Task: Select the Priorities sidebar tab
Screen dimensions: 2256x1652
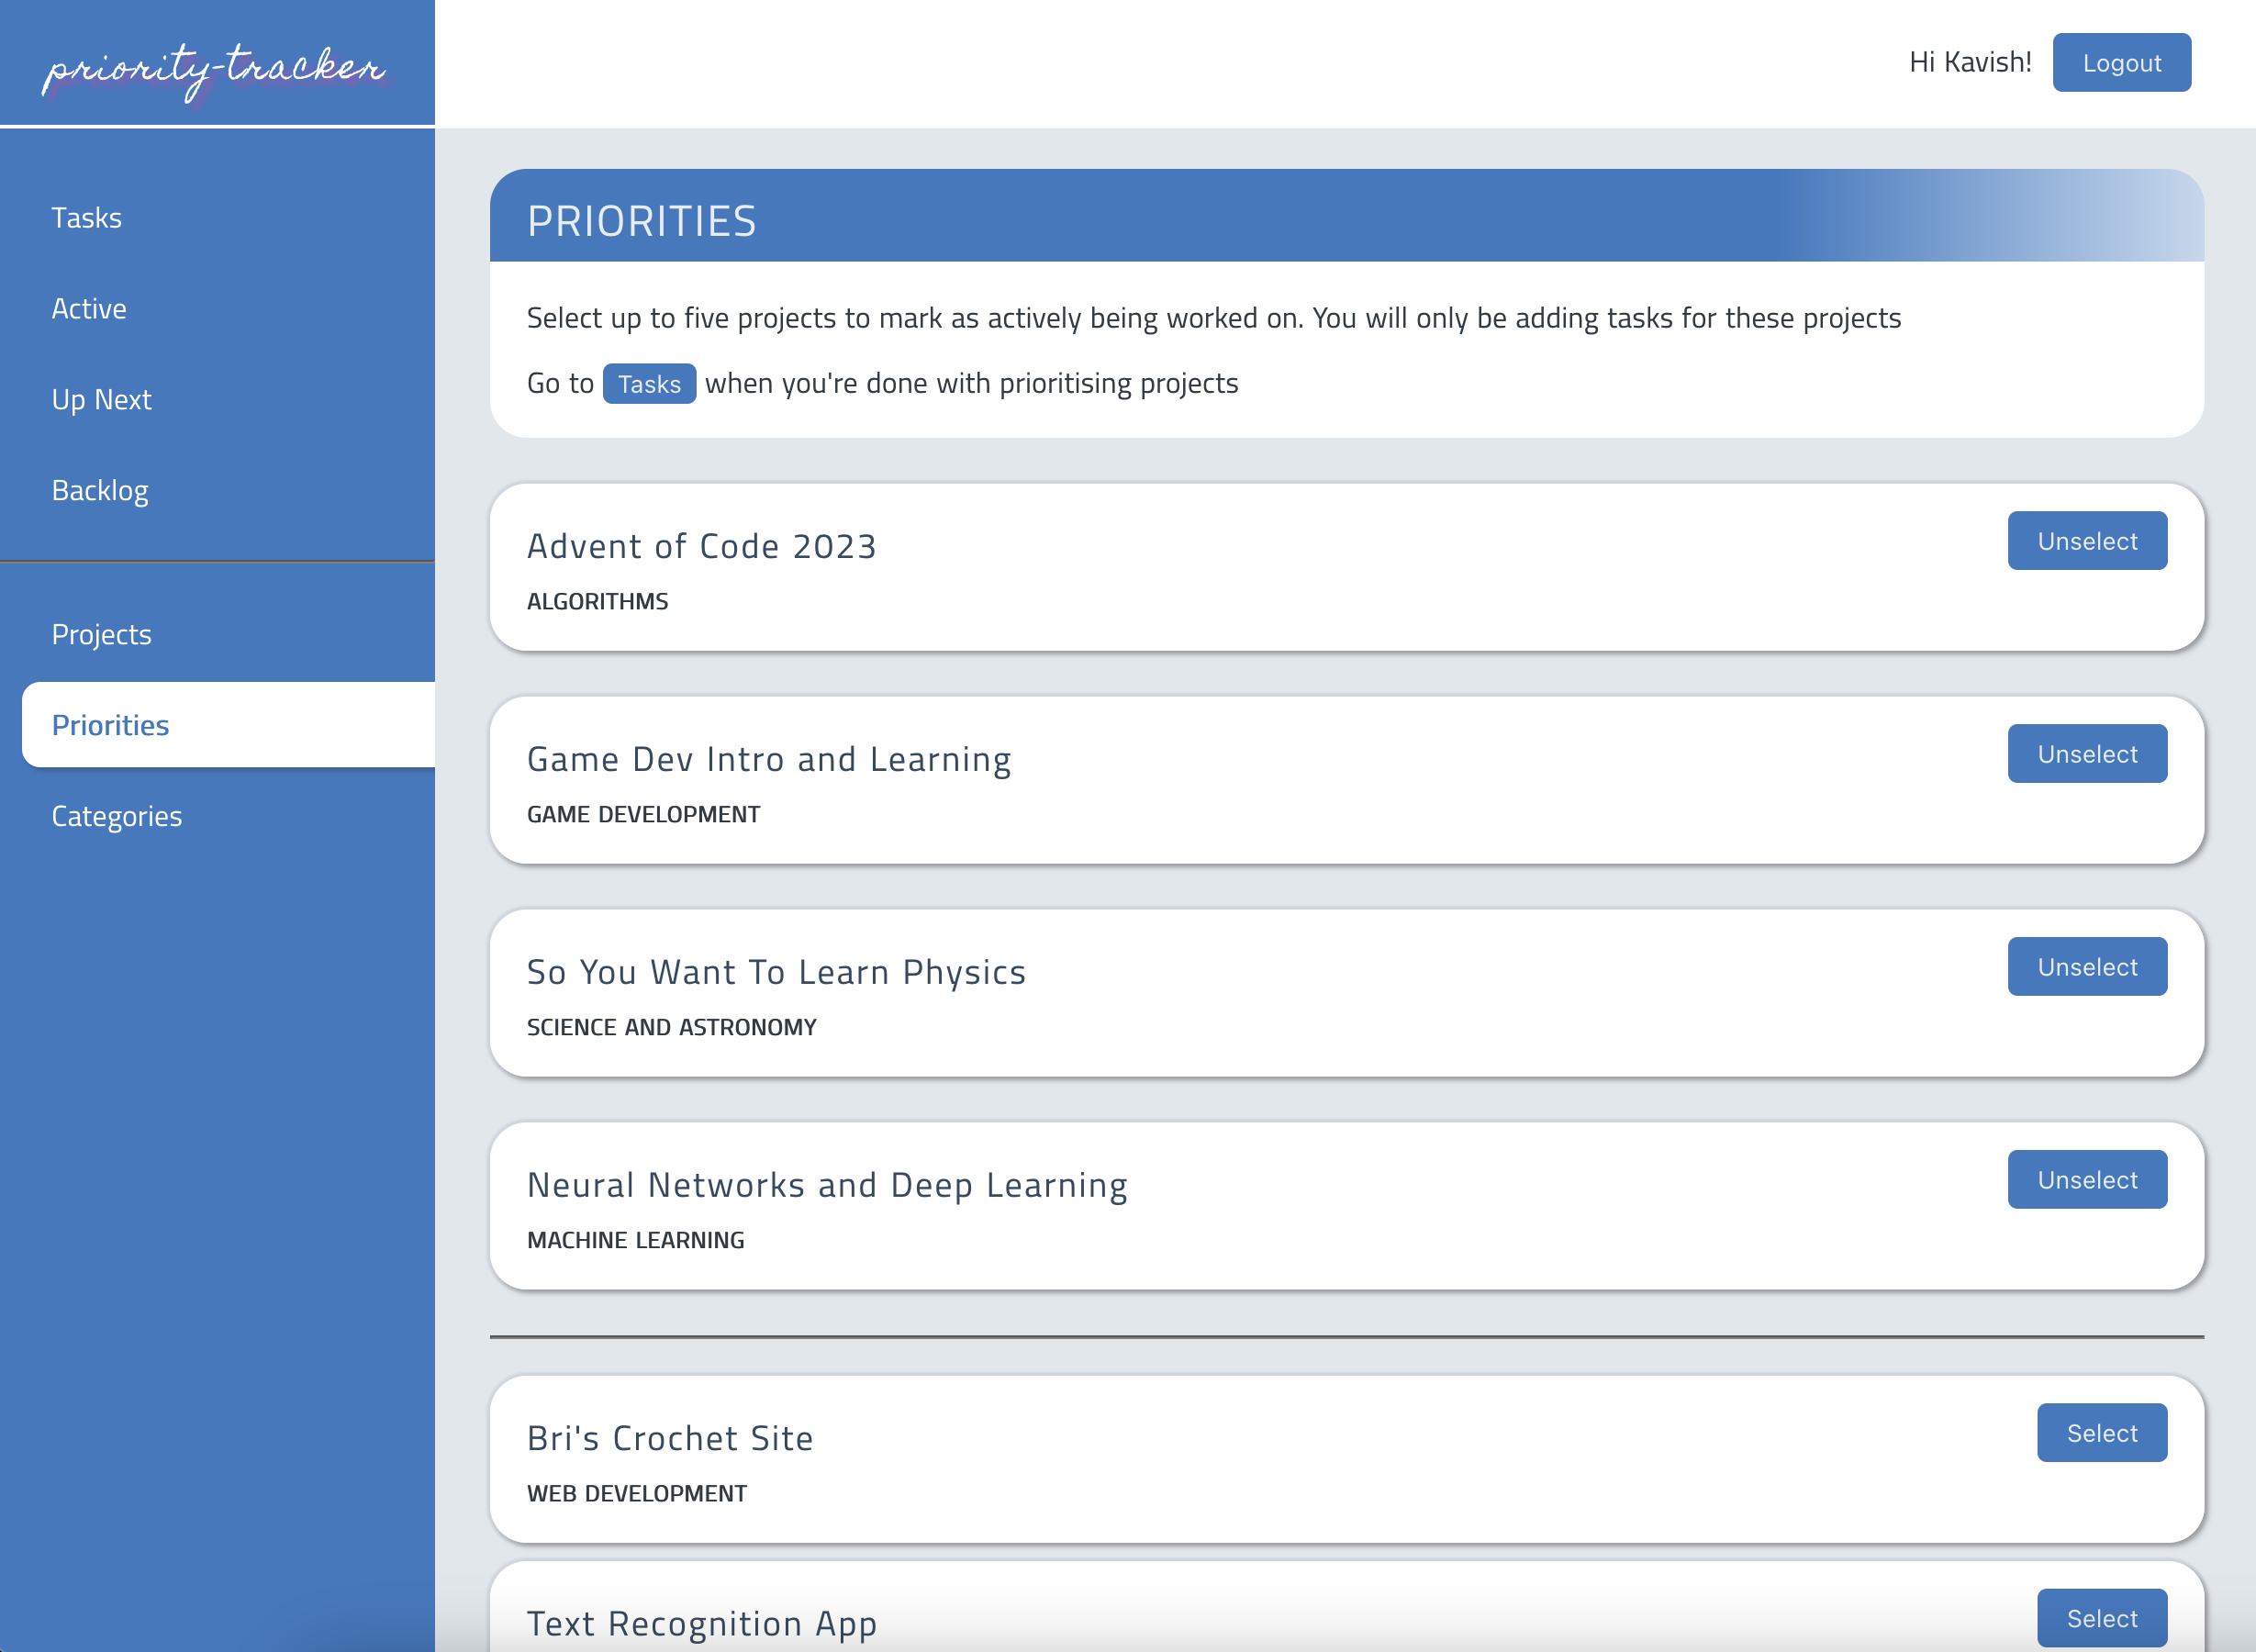Action: (x=110, y=726)
